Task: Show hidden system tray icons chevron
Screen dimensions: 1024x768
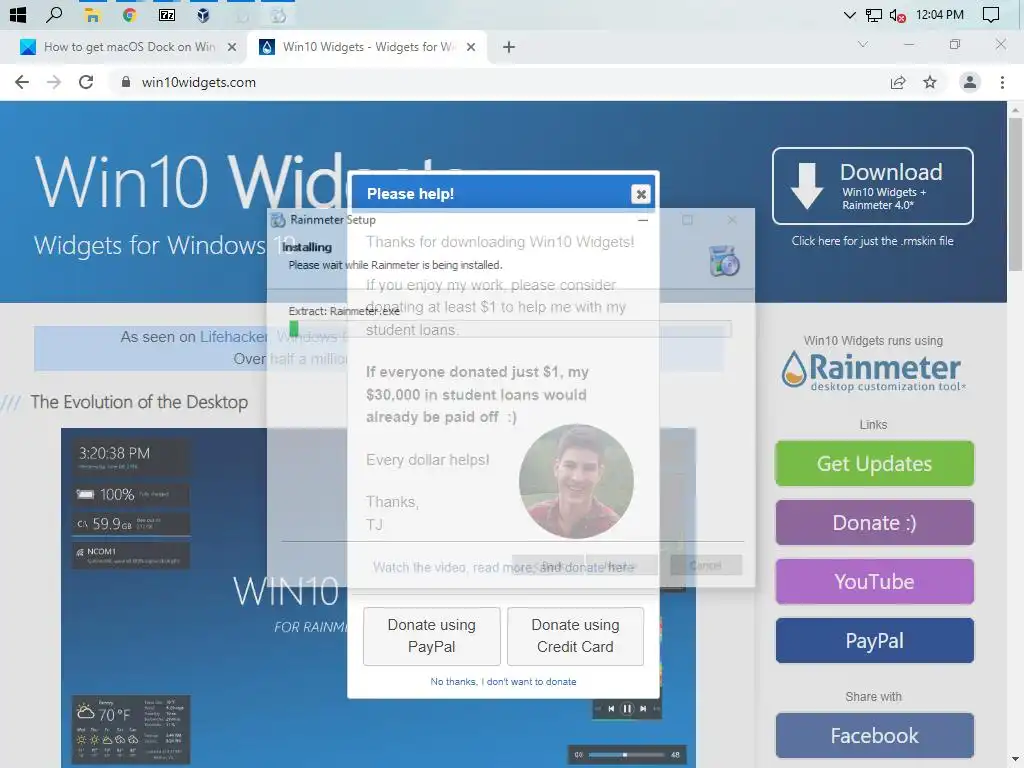Action: pos(849,15)
